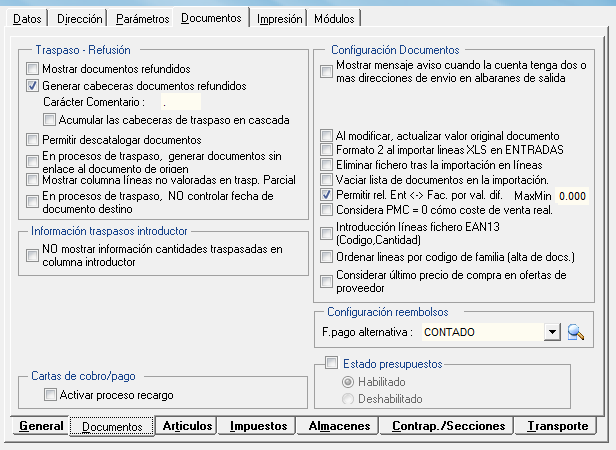This screenshot has height=450, width=616.
Task: Open the Impresión tab
Action: [280, 18]
